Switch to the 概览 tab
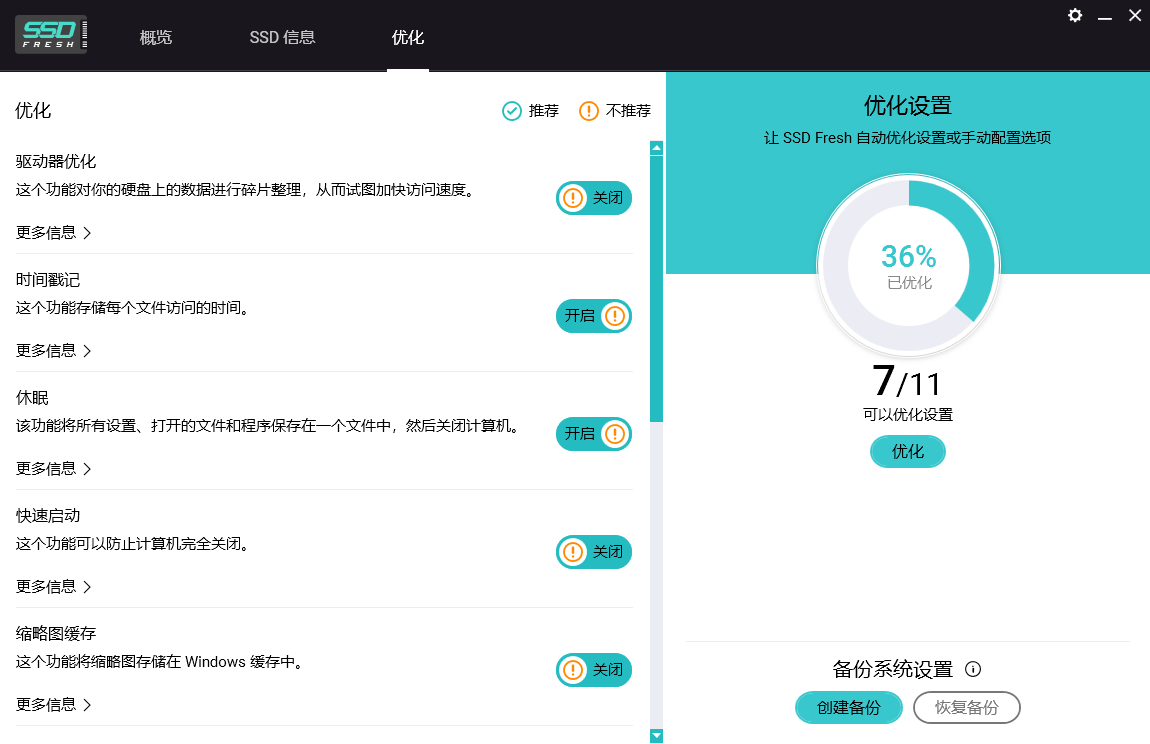Image resolution: width=1150 pixels, height=744 pixels. tap(156, 37)
